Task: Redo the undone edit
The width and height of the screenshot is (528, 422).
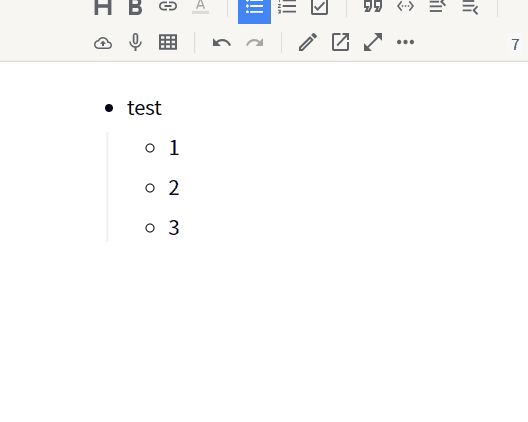Action: [x=254, y=42]
